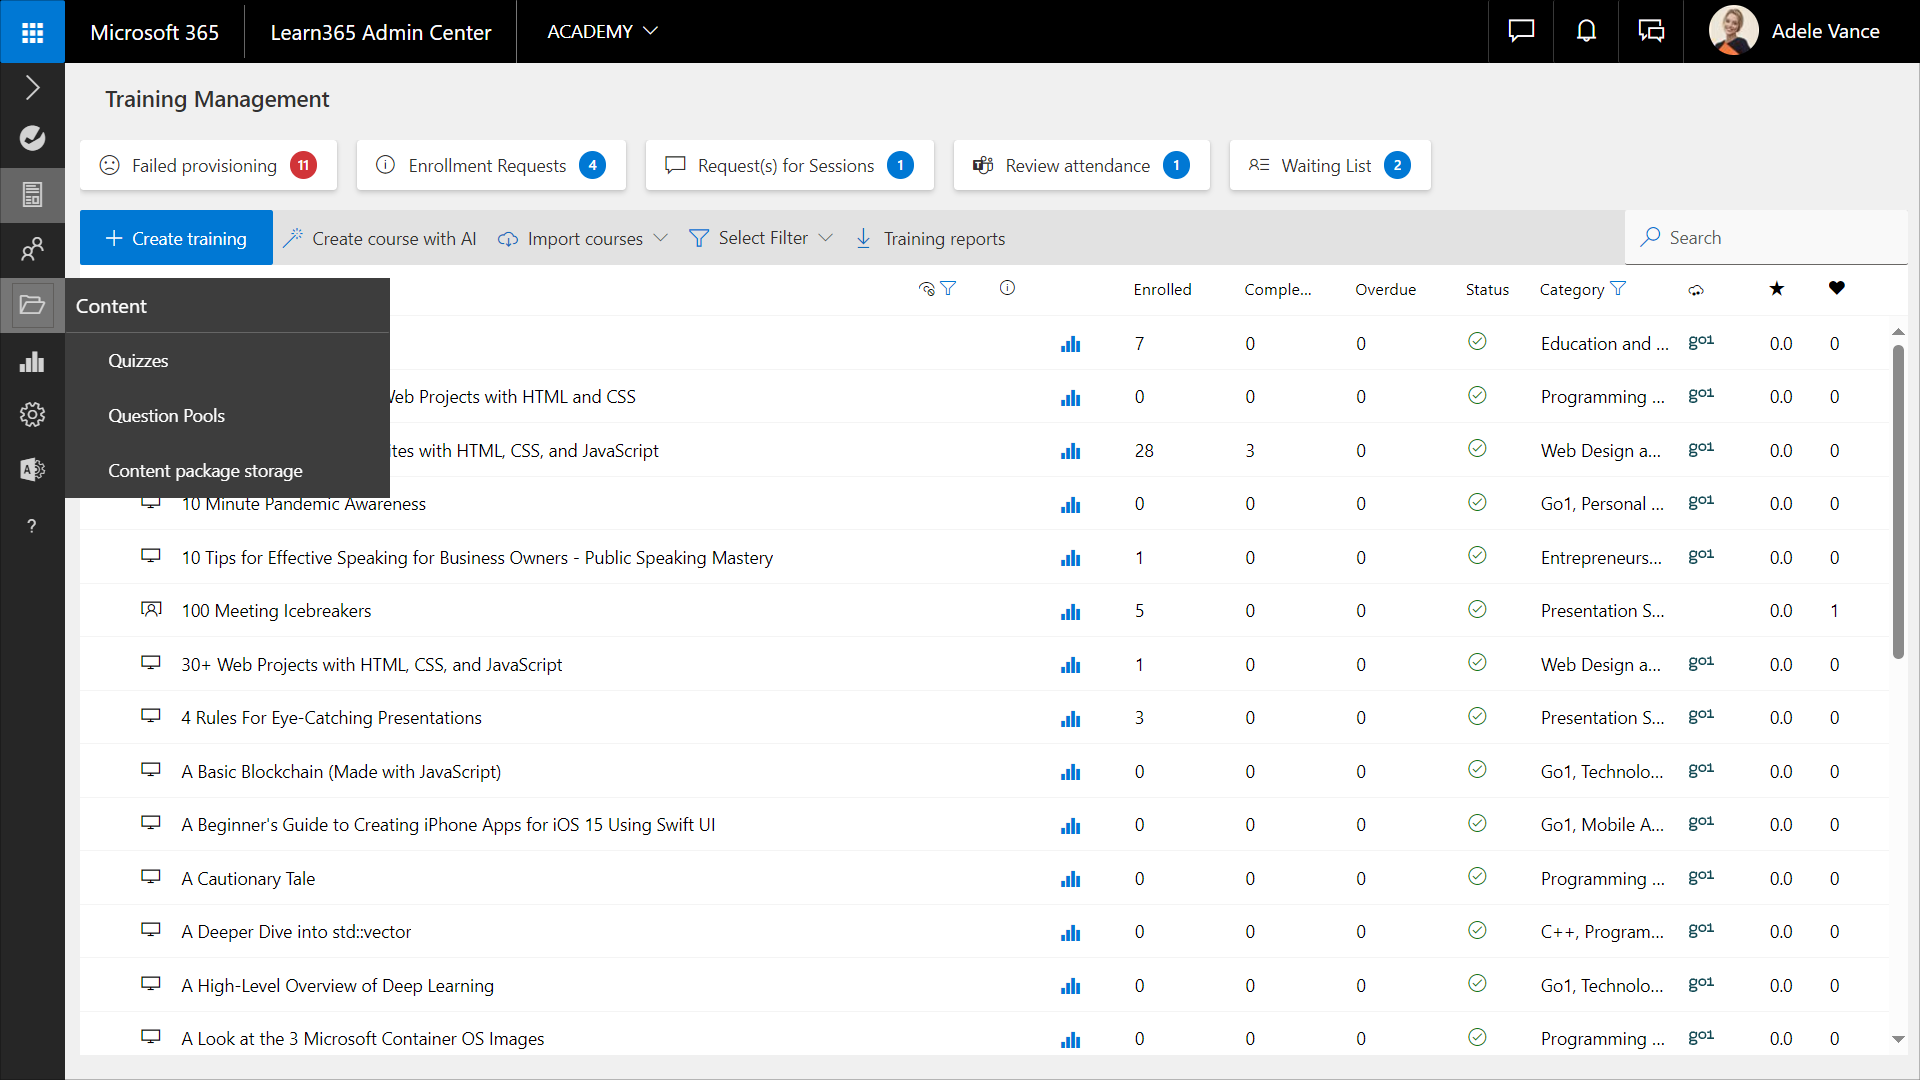View statistics chart for 100 Meeting Icebreakers
The width and height of the screenshot is (1920, 1080).
pyautogui.click(x=1070, y=611)
